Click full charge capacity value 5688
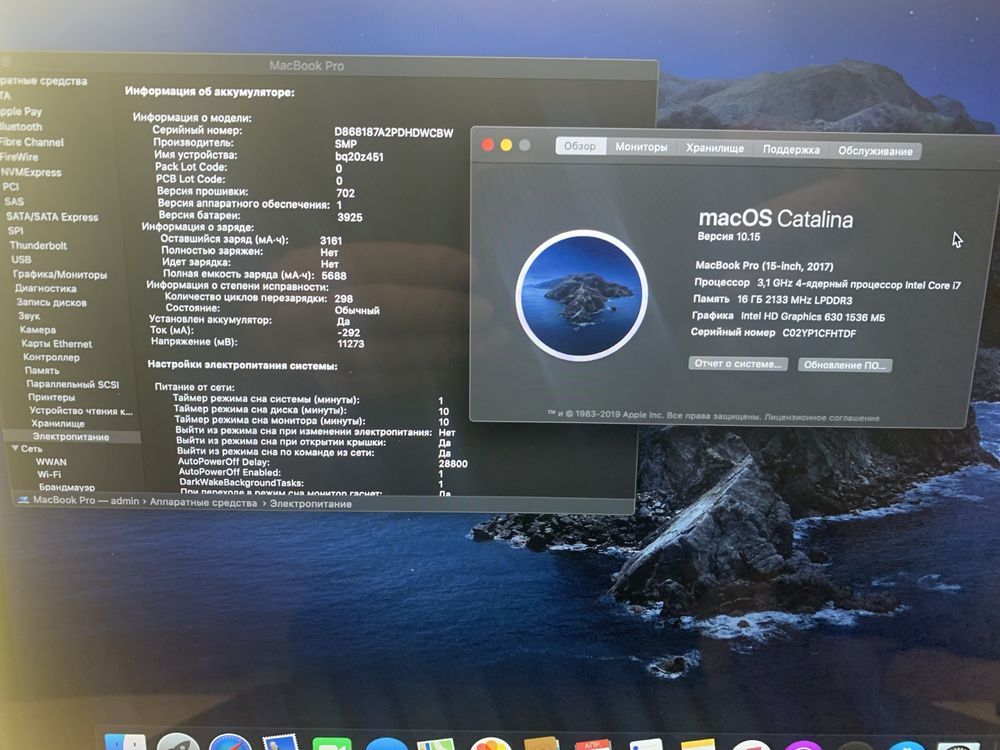Screen dimensions: 1000x750 click(334, 276)
